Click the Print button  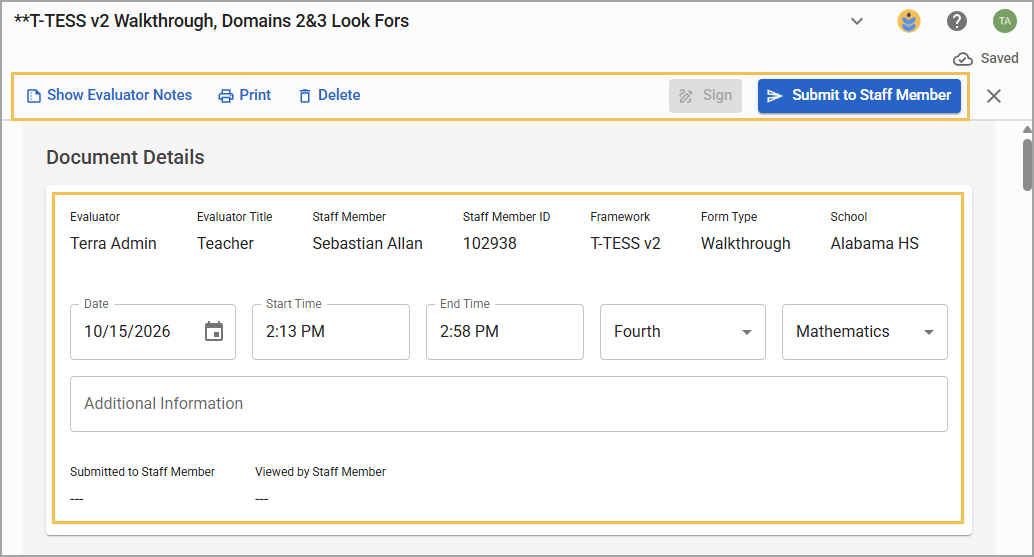pyautogui.click(x=245, y=96)
